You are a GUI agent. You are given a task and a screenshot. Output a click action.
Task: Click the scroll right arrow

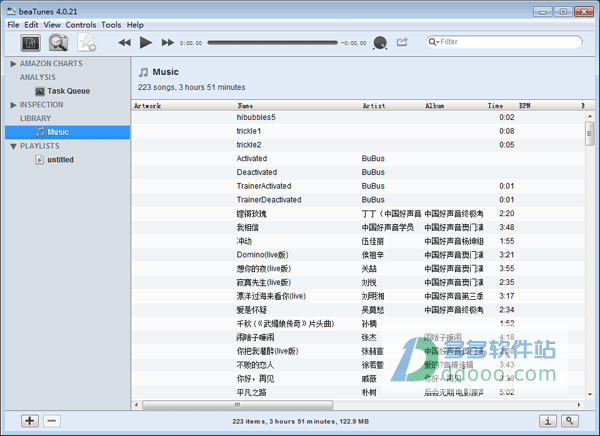click(x=579, y=405)
